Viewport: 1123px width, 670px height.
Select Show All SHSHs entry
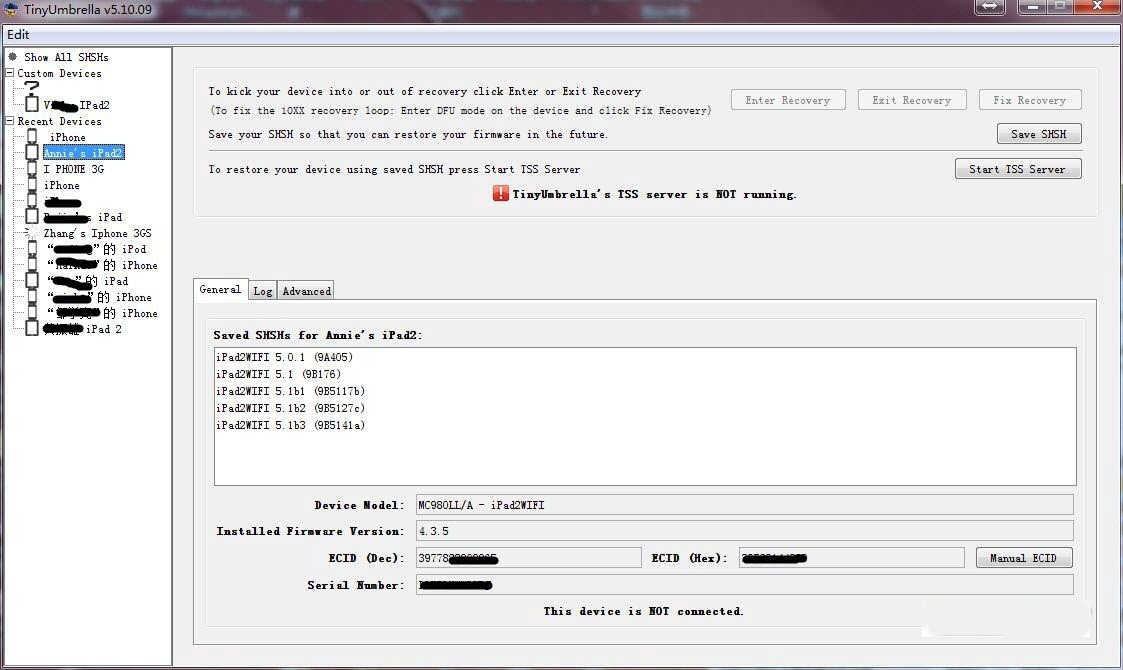[66, 57]
